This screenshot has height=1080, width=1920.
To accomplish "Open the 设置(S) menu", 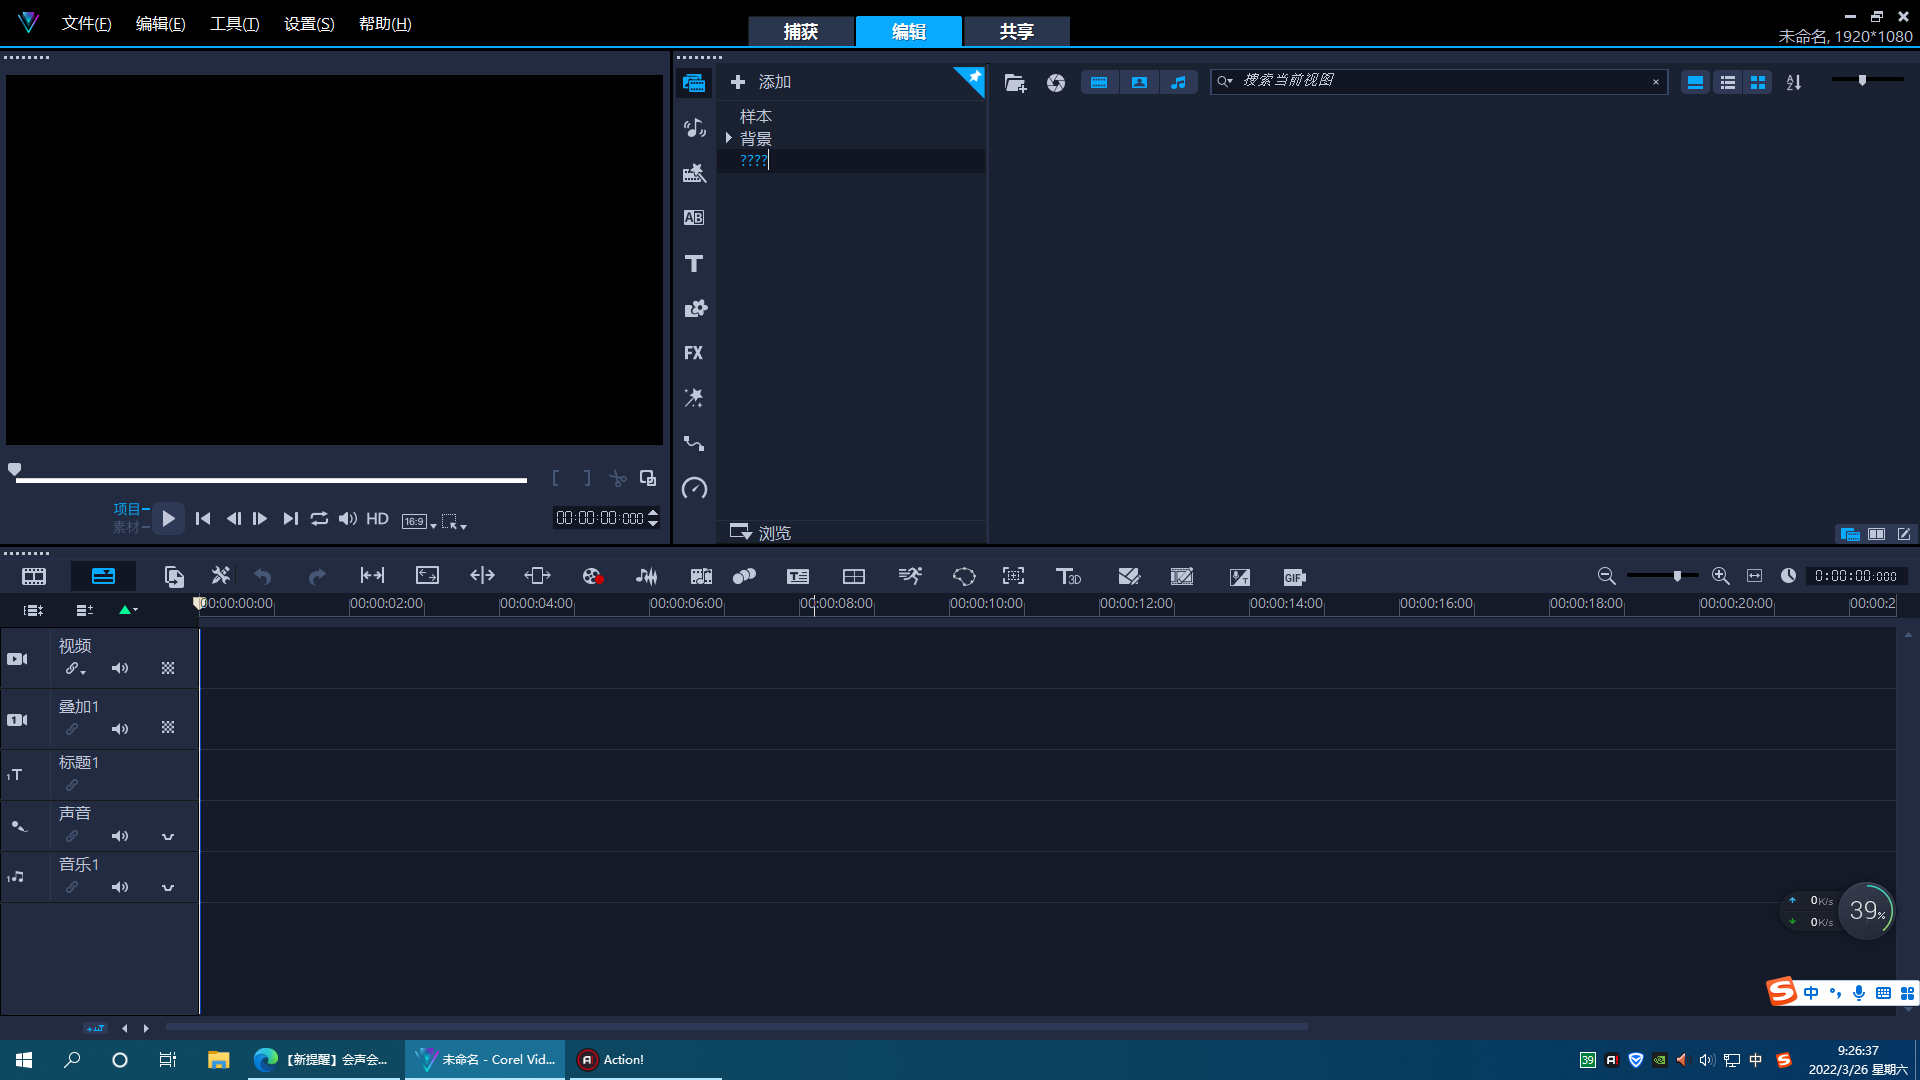I will [309, 23].
